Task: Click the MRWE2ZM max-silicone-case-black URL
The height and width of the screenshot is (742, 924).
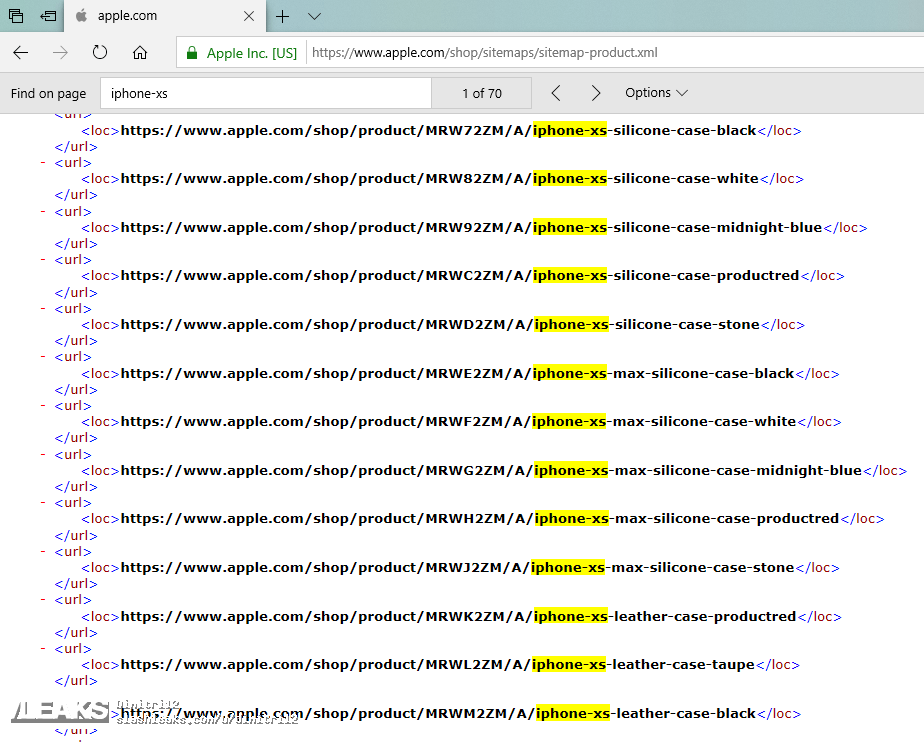Action: 457,374
